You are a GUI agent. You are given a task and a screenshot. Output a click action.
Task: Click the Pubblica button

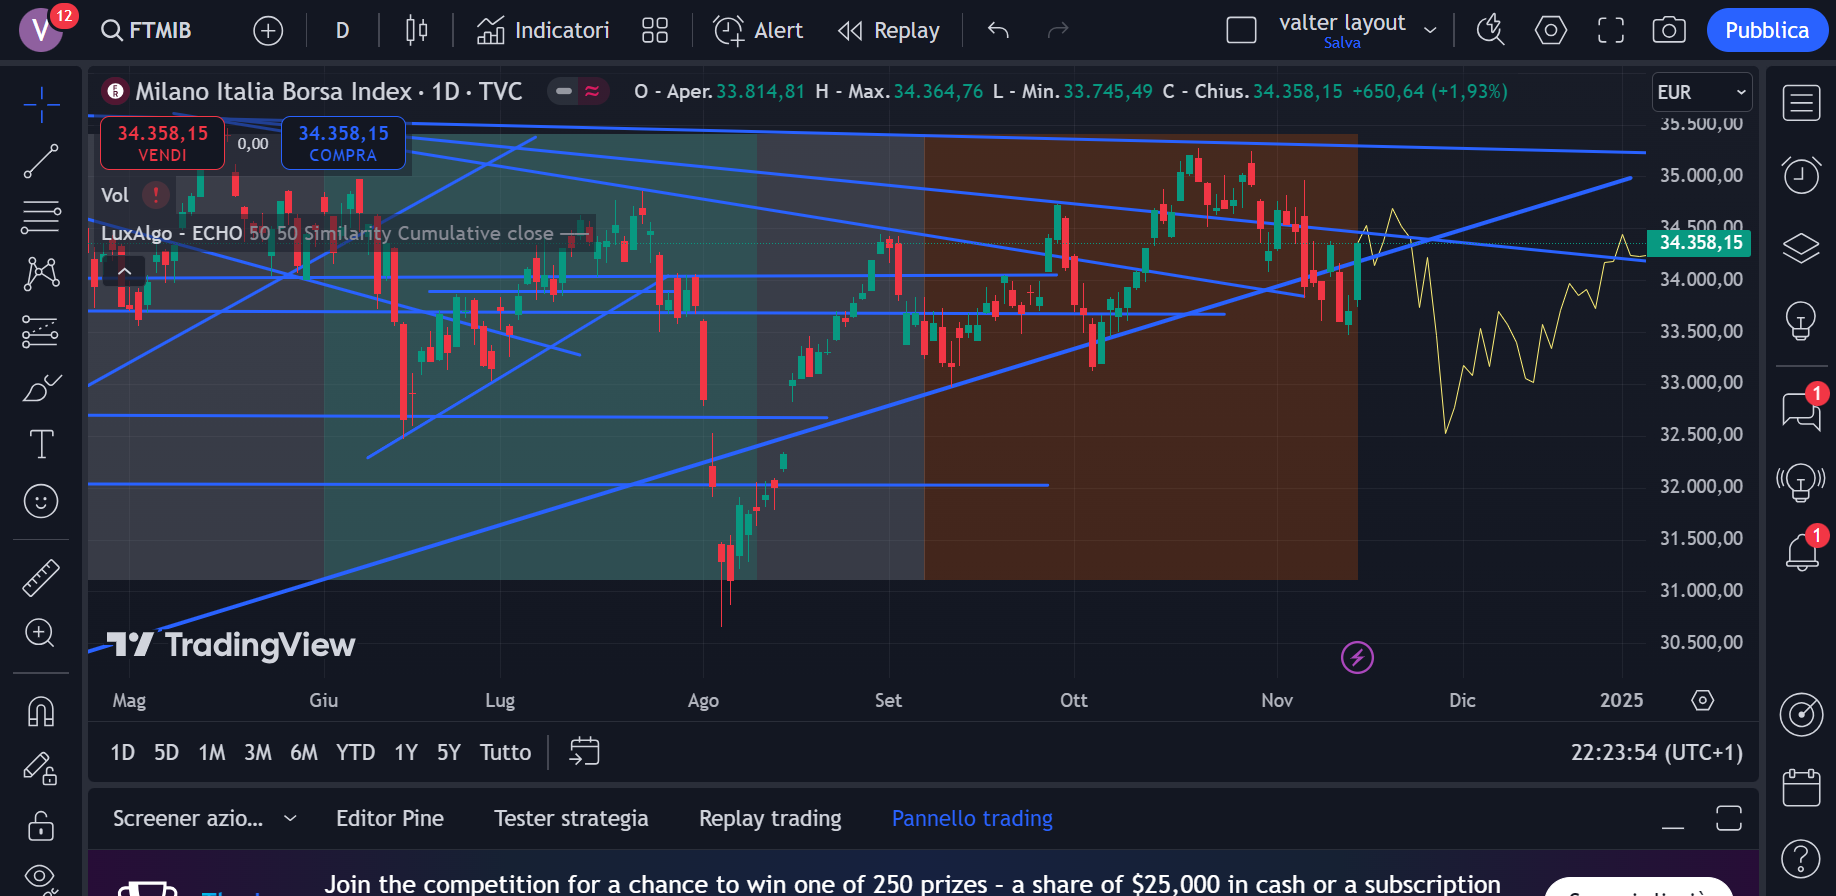pos(1767,31)
